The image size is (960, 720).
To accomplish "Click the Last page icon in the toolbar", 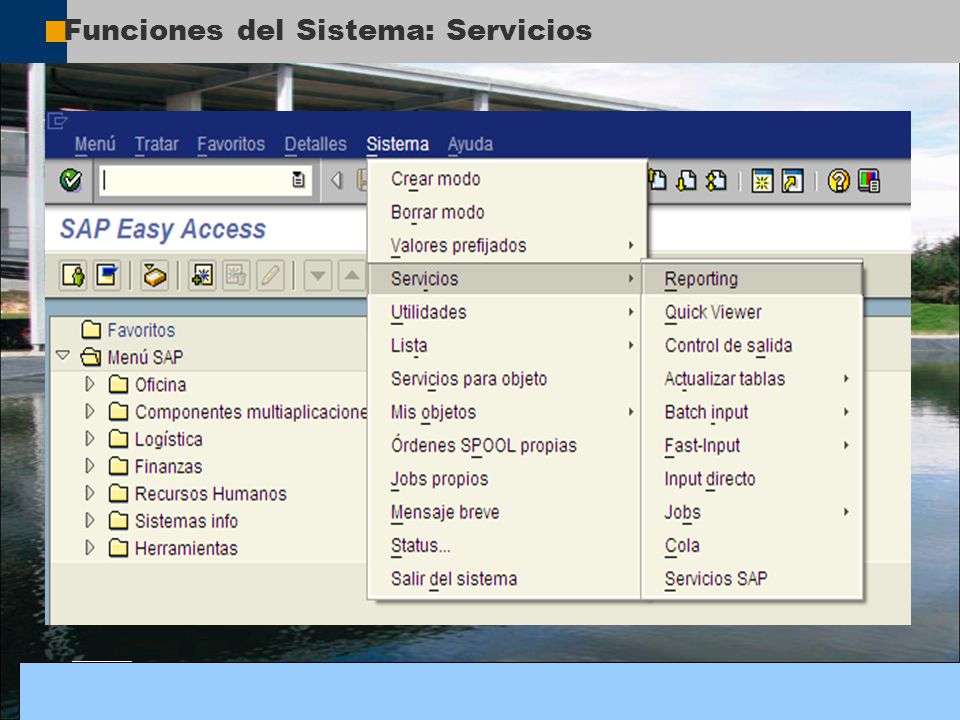I will click(x=716, y=180).
